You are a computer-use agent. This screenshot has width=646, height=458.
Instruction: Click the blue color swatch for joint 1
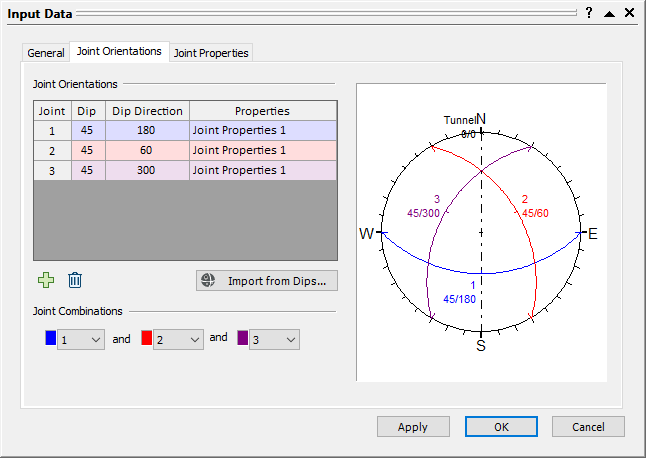pos(51,338)
